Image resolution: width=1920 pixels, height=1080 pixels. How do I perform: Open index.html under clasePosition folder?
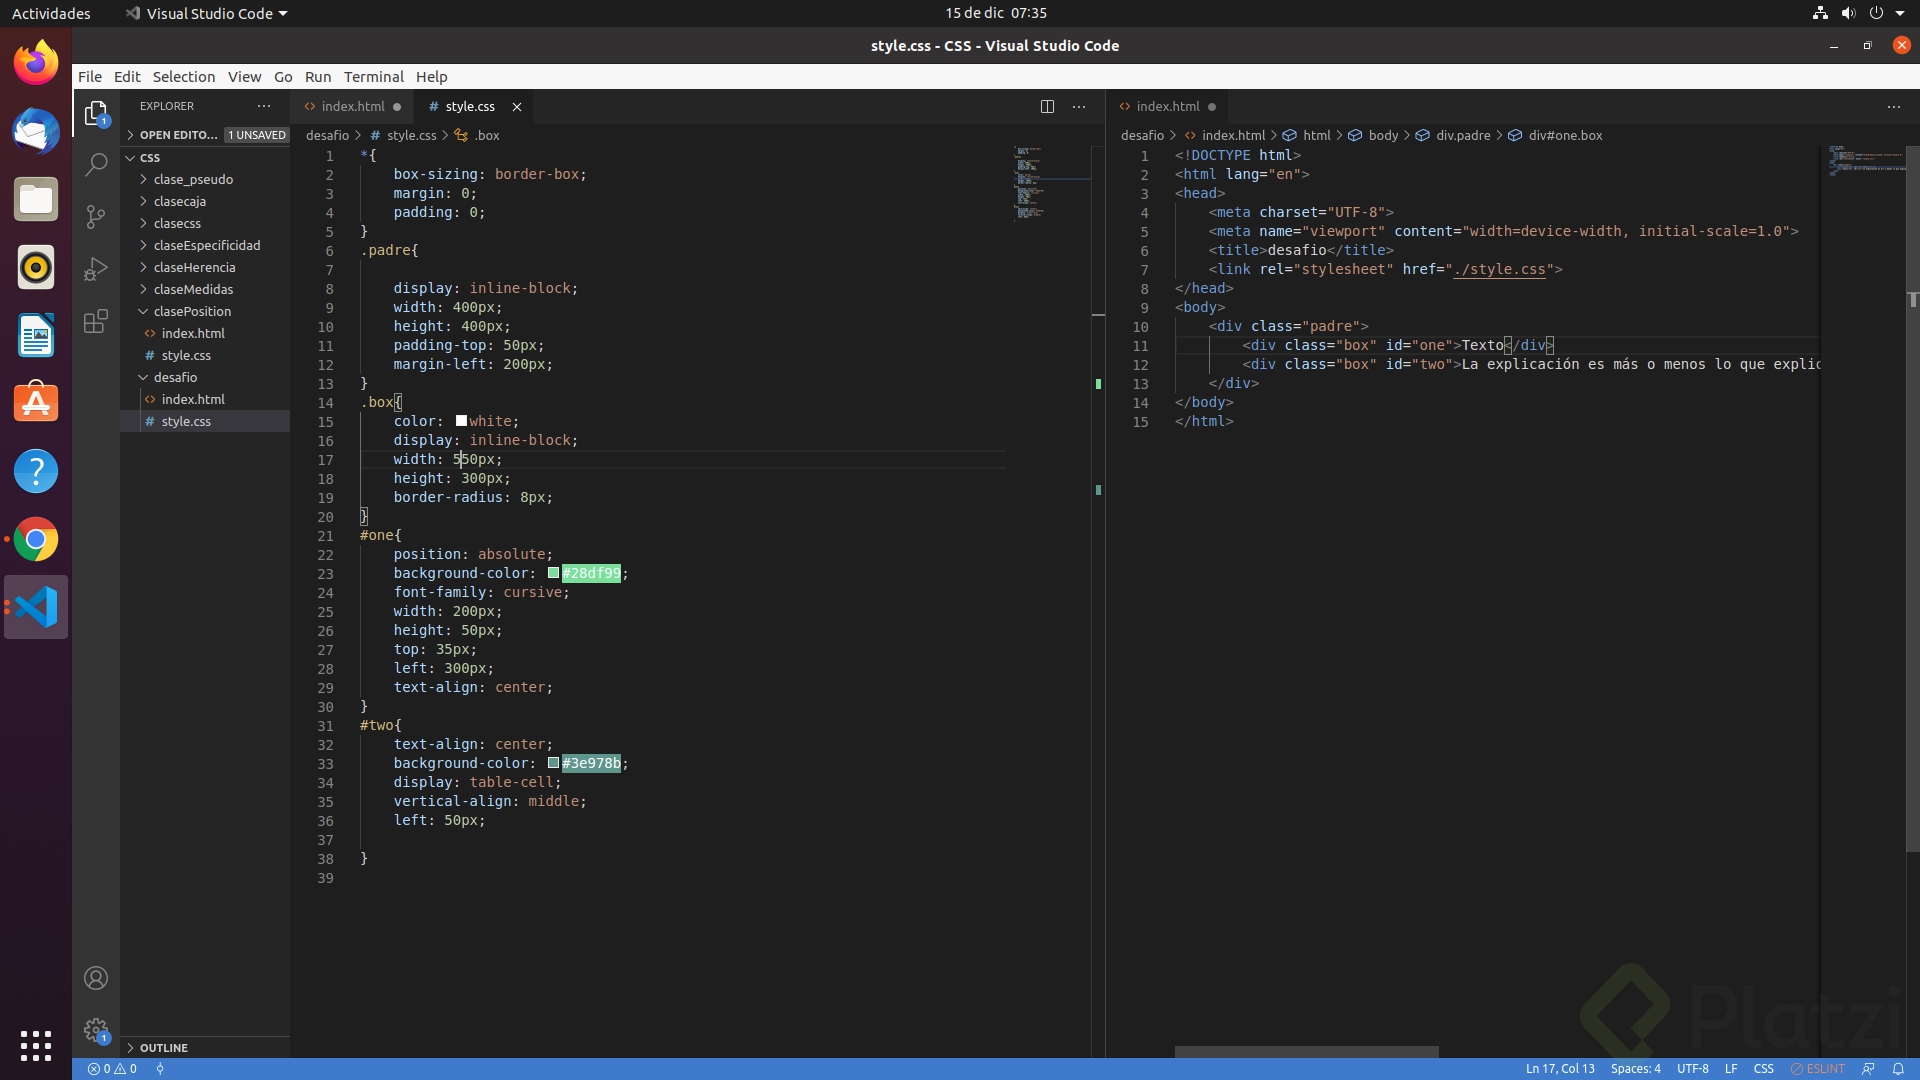[x=205, y=333]
